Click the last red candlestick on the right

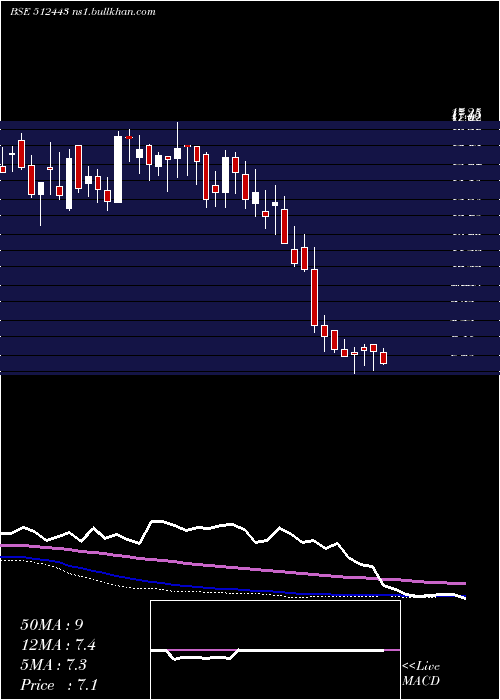pos(383,358)
